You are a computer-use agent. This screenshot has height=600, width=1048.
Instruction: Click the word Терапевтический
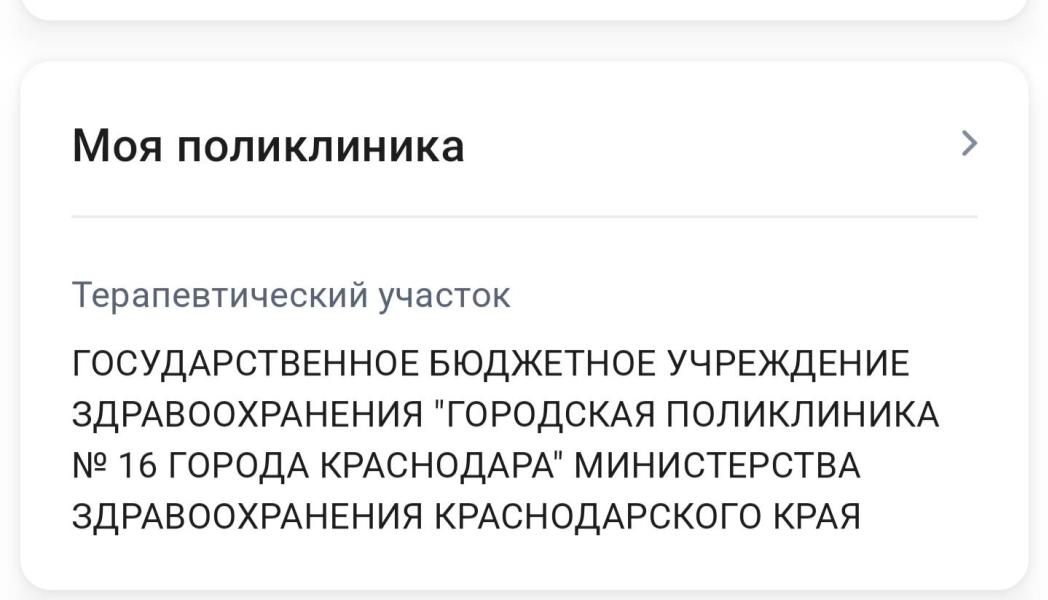tap(221, 295)
